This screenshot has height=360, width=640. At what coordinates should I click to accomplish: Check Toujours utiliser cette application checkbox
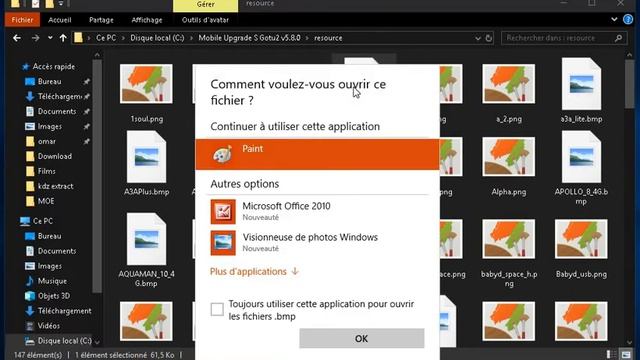217,309
